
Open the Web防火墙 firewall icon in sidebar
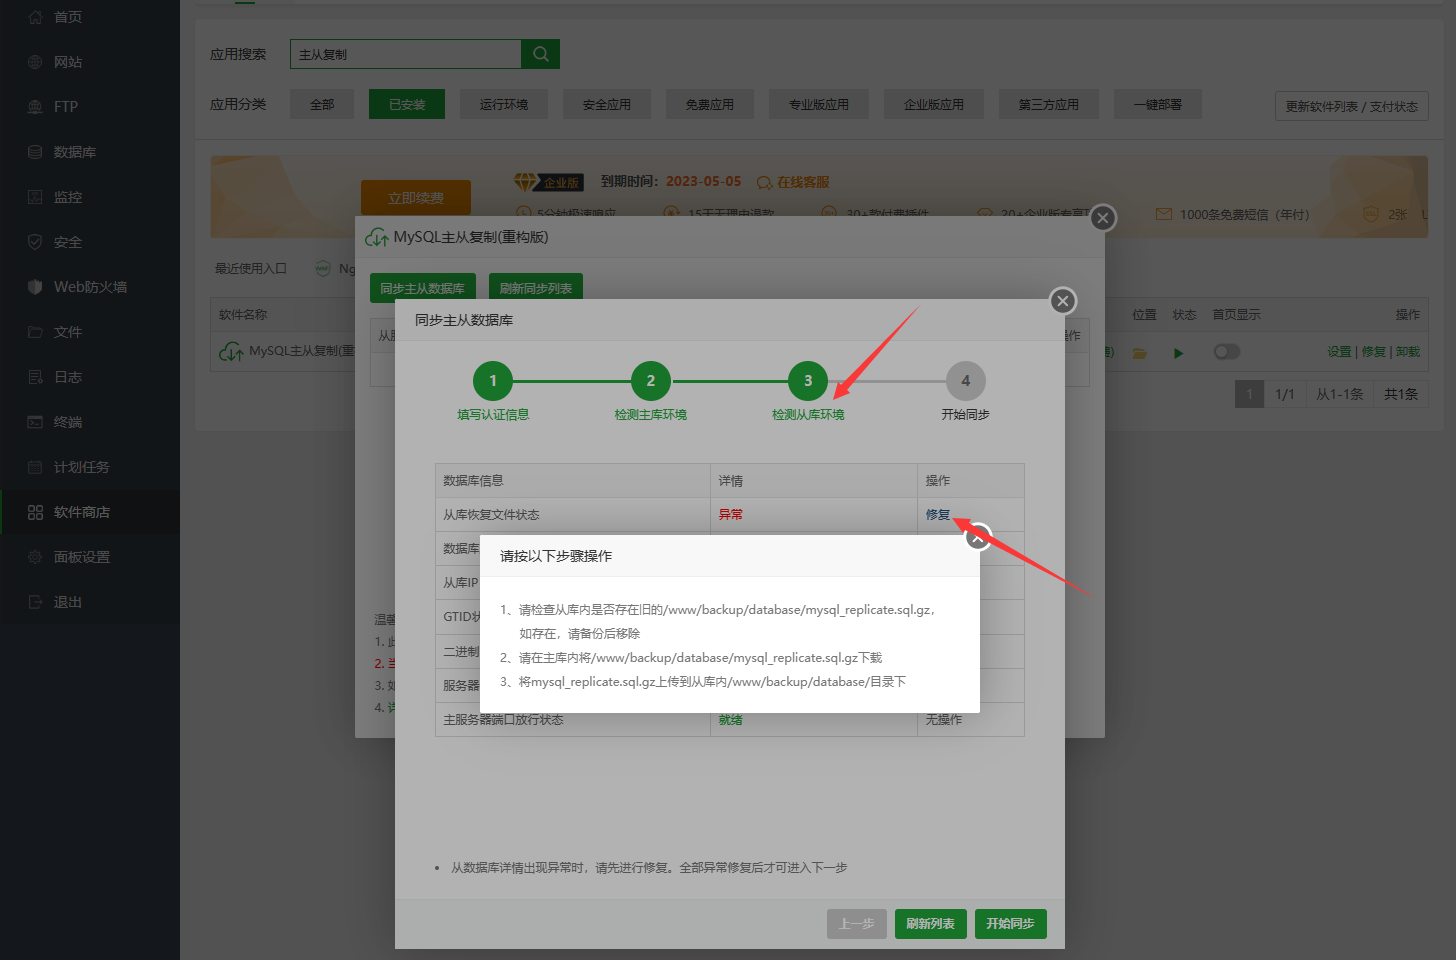(35, 287)
